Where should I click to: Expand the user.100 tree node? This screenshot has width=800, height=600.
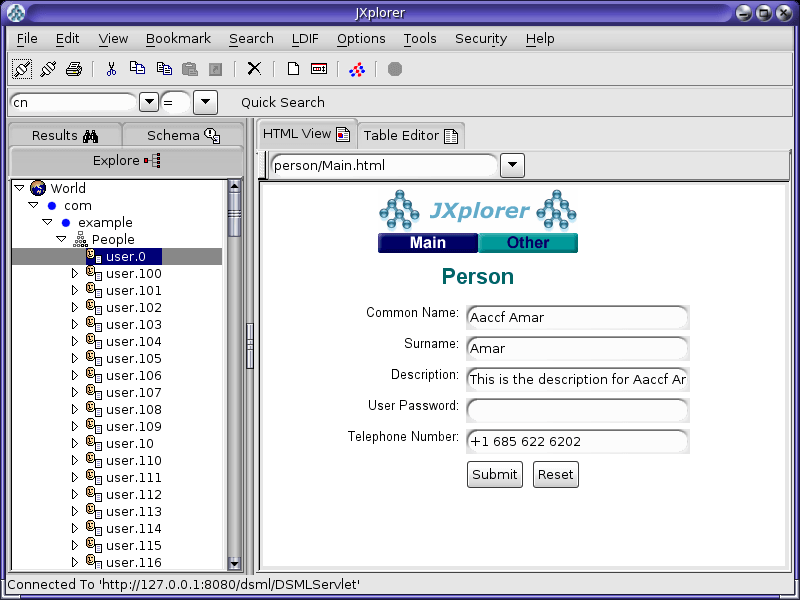pos(75,273)
